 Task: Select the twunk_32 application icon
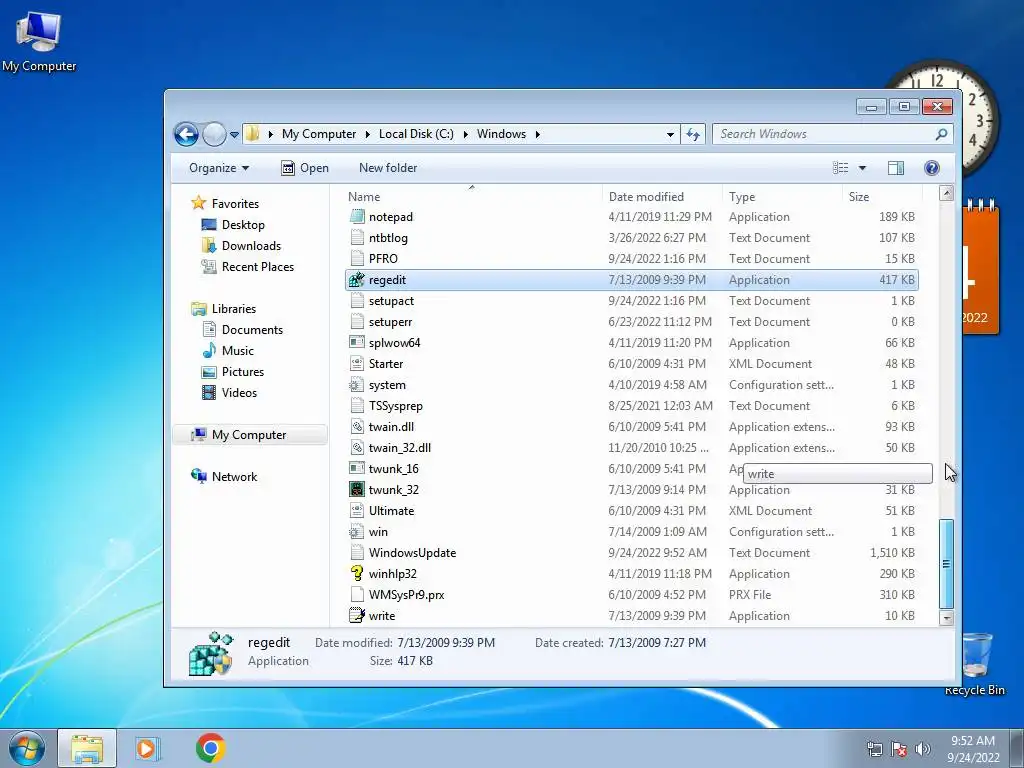(x=357, y=490)
